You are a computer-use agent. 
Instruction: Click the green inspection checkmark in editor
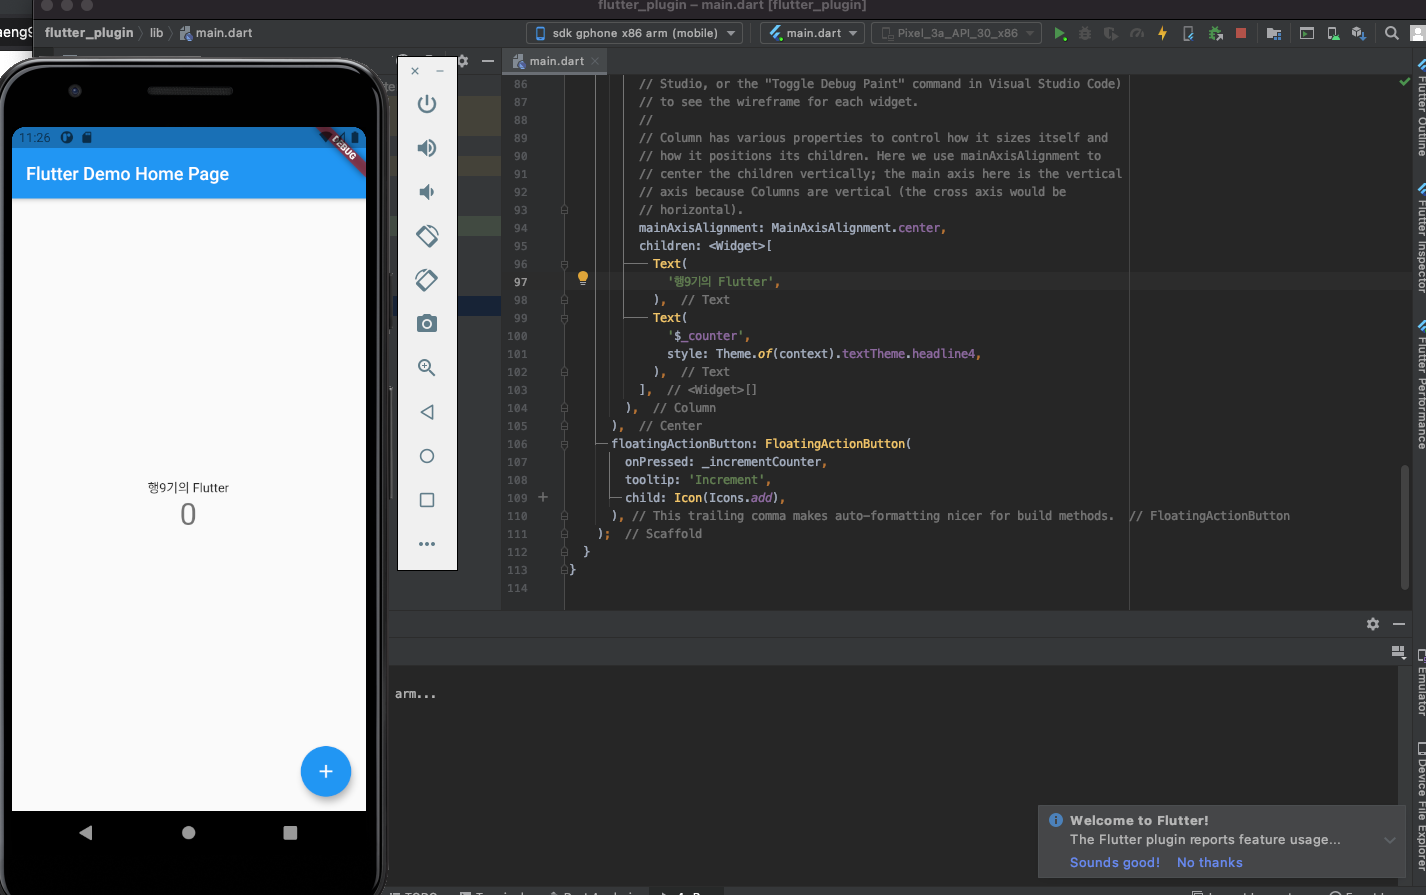tap(1405, 82)
